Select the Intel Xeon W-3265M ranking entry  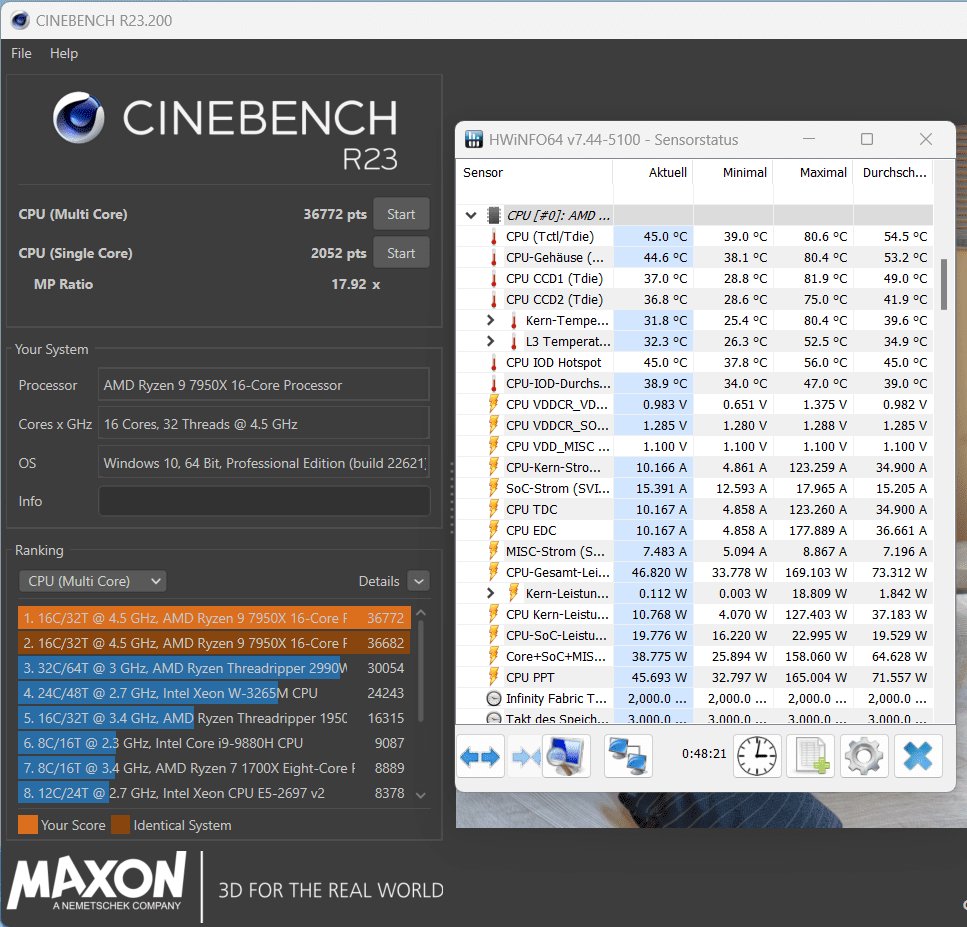coord(214,693)
